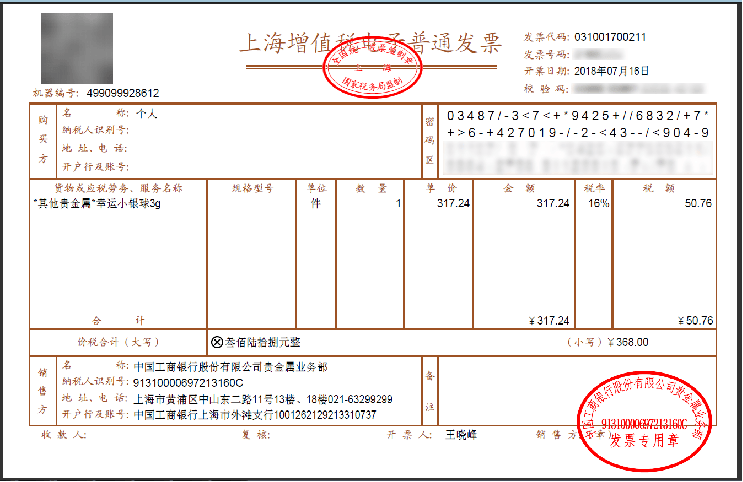Click the blurred QR code image
743x482 pixels.
click(x=77, y=48)
